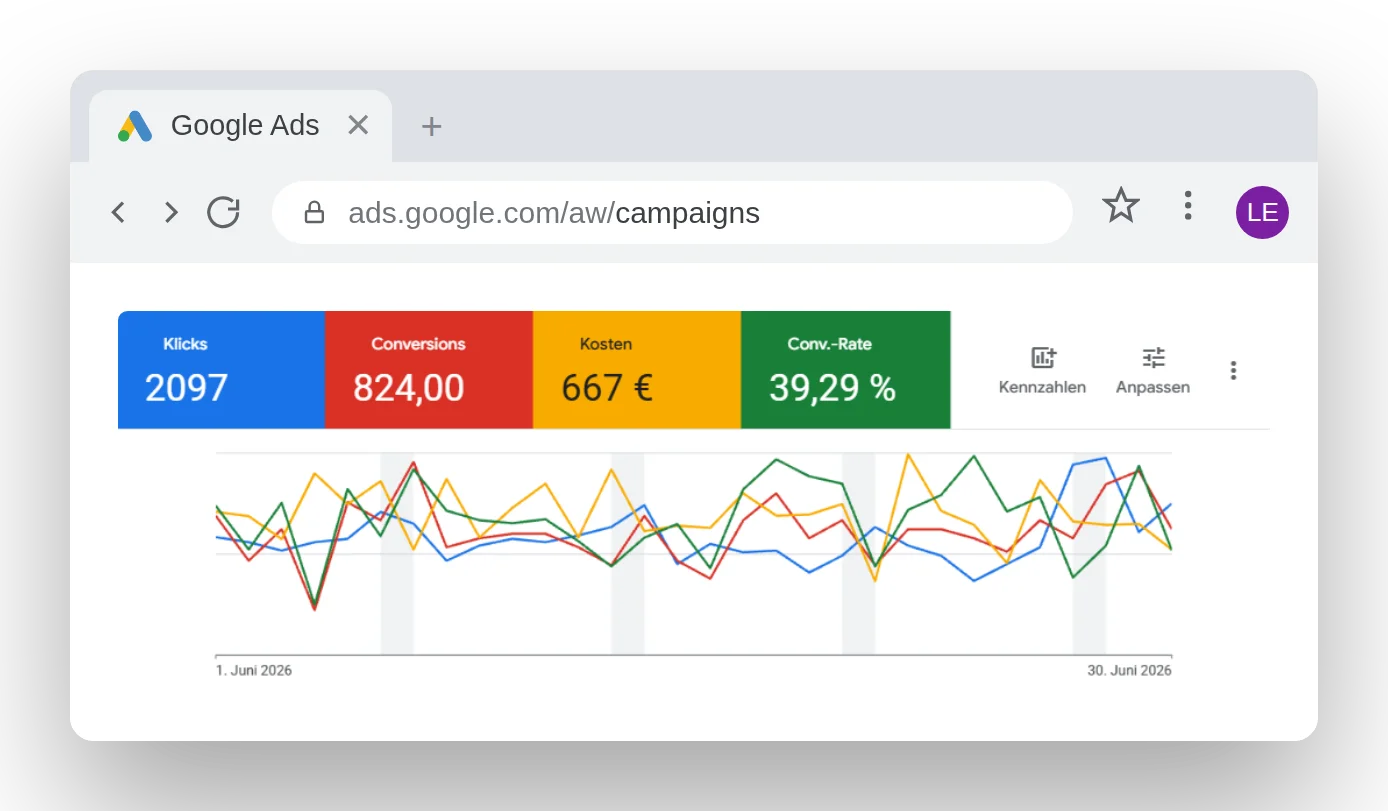The image size is (1388, 811).
Task: Go forward with the browser forward arrow
Action: pos(171,212)
